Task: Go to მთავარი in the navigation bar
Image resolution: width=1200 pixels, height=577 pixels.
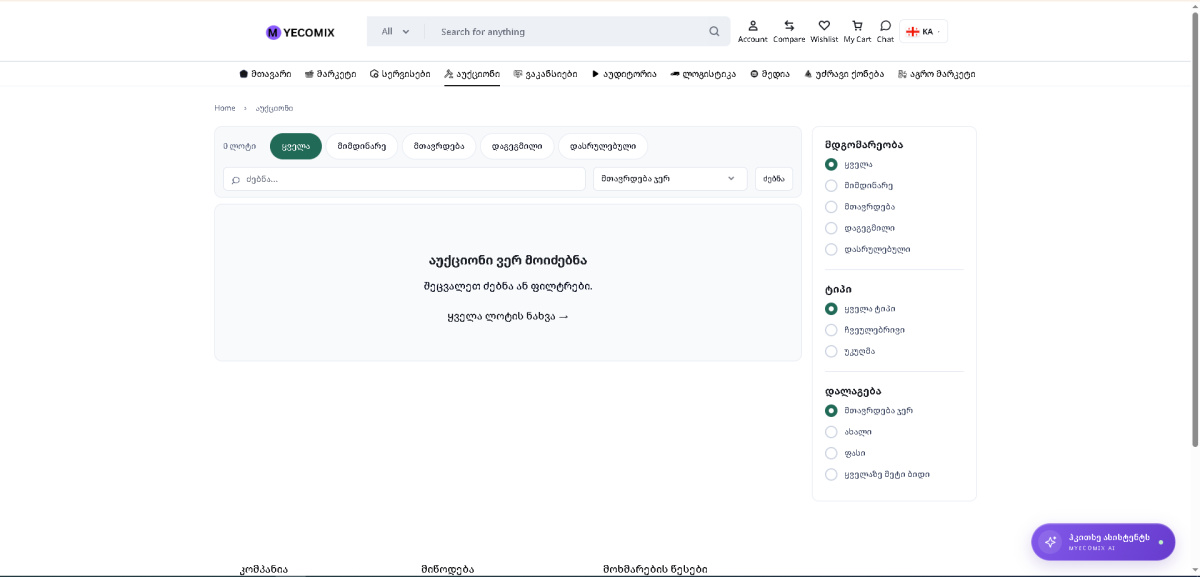Action: (265, 74)
